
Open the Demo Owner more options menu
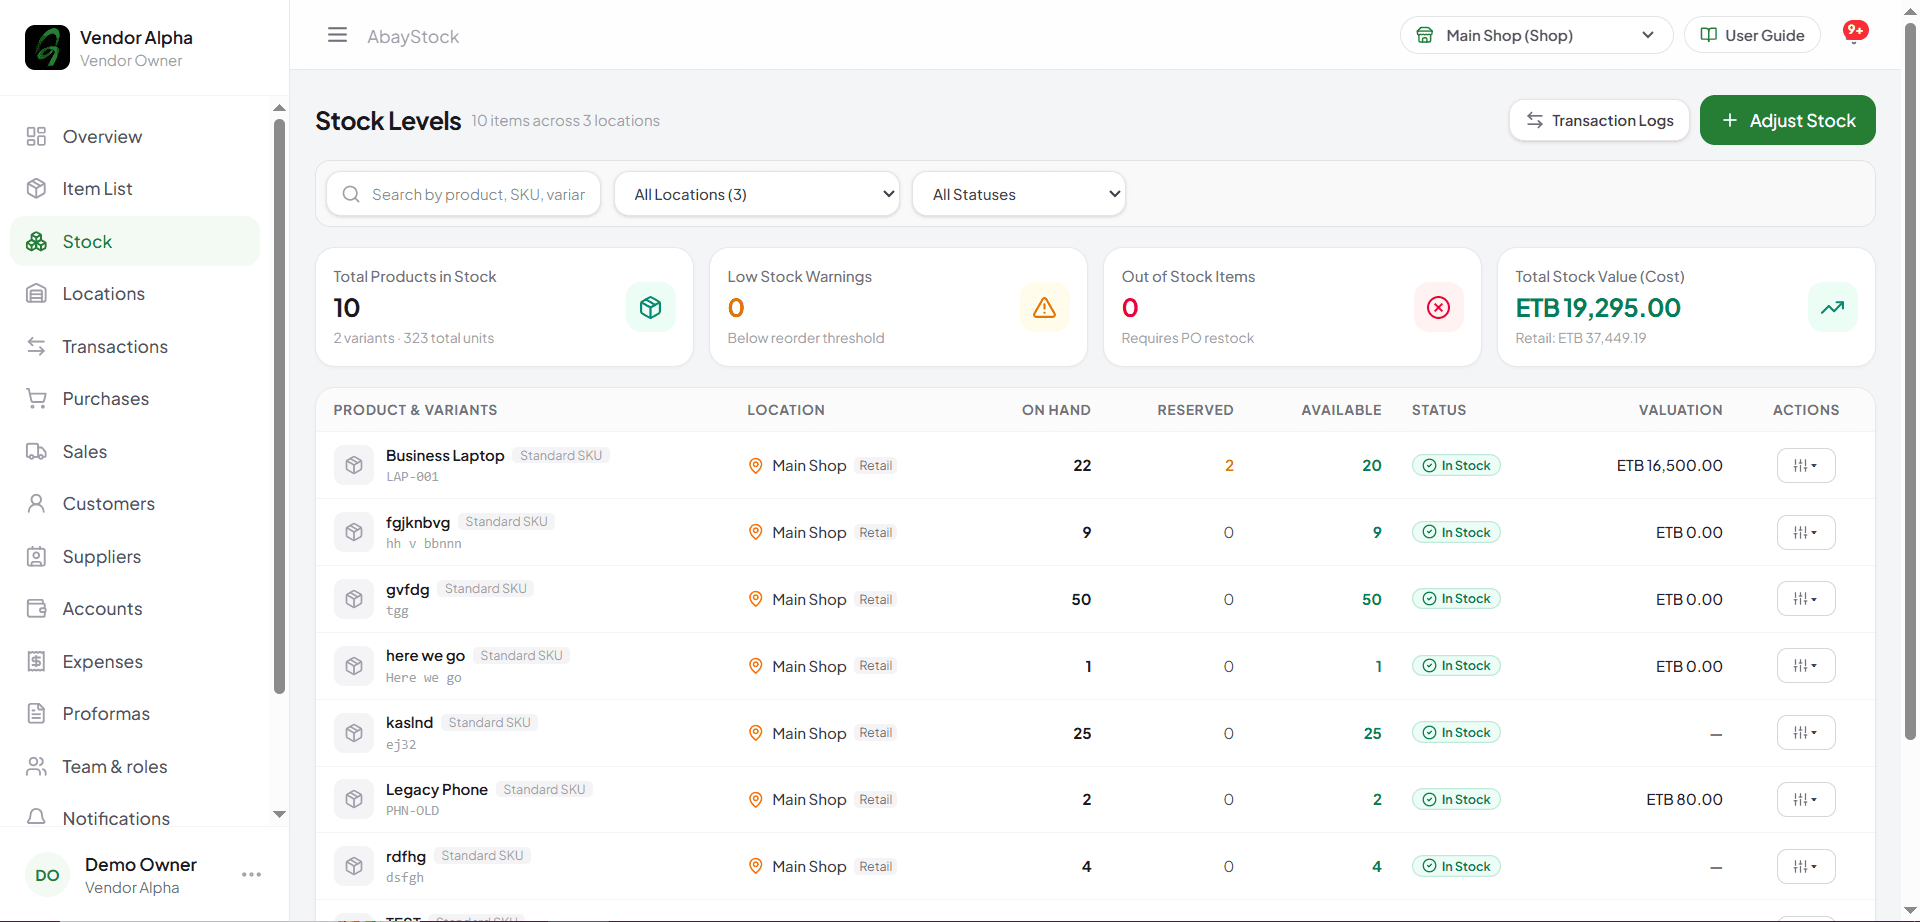(x=251, y=875)
